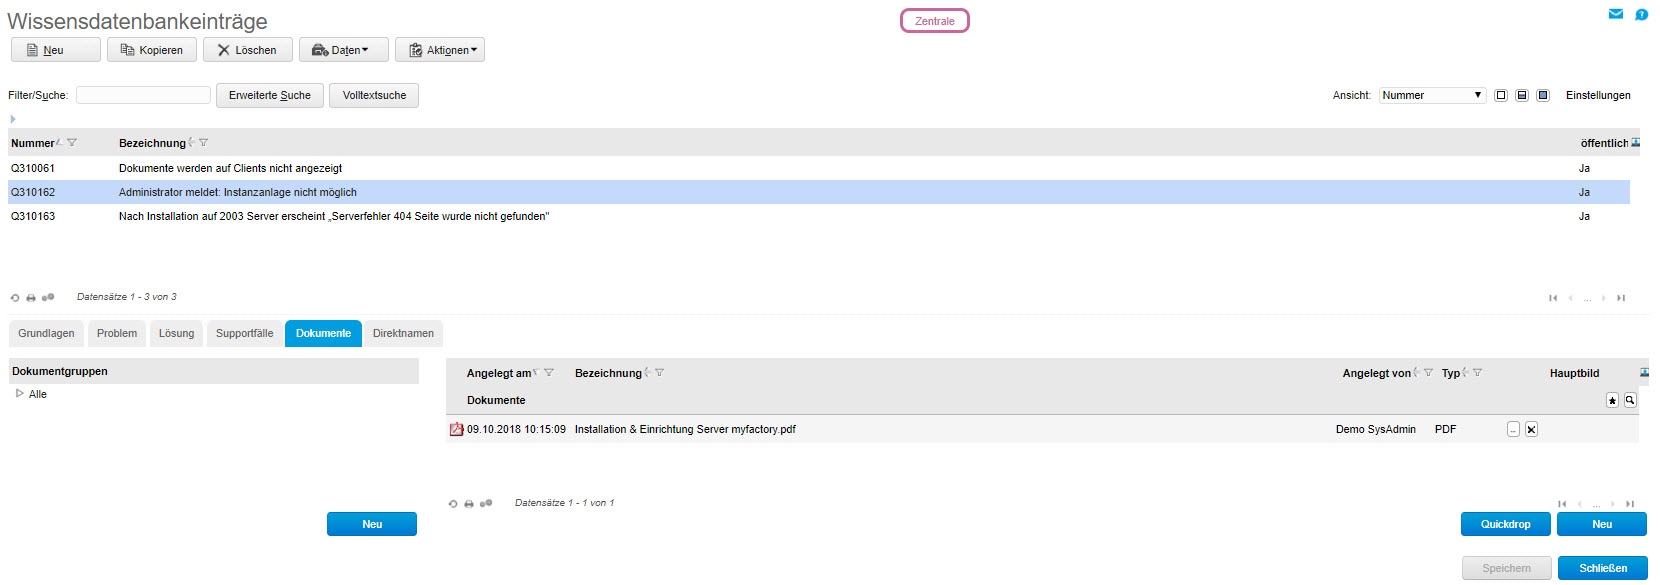This screenshot has width=1660, height=585.
Task: Delete the PDF document with X icon
Action: (x=1531, y=429)
